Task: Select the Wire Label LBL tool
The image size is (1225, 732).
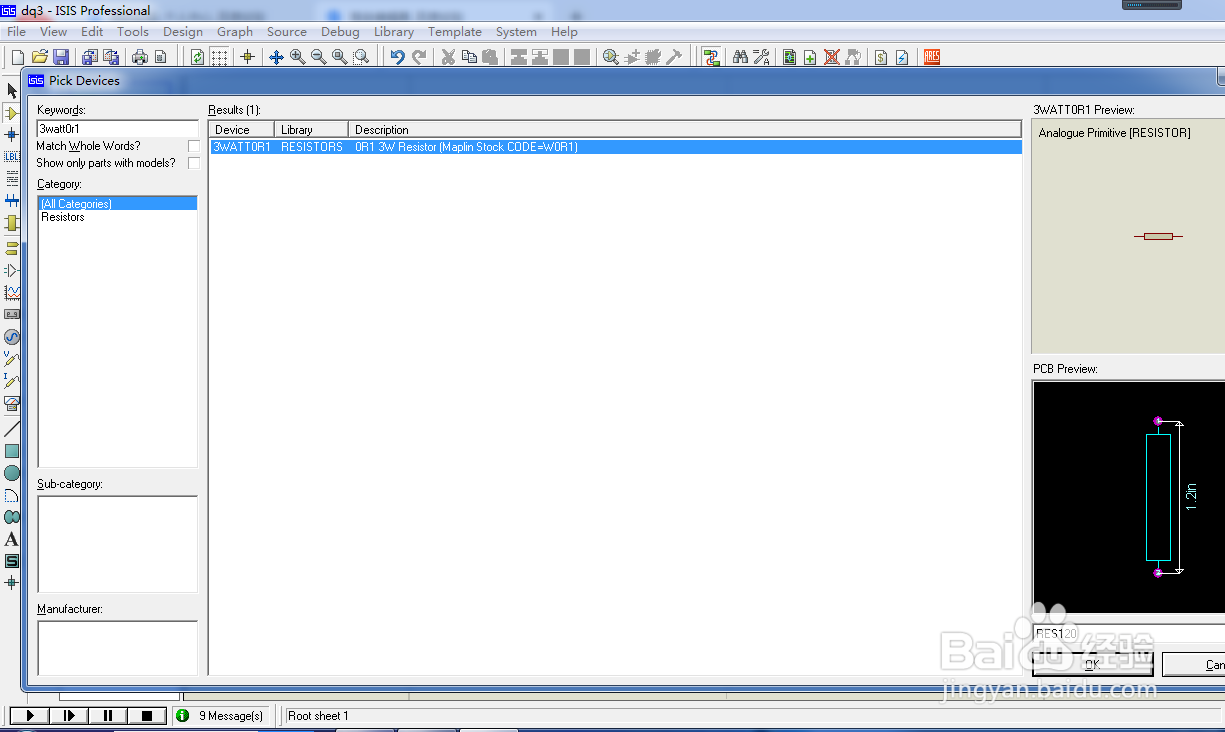Action: click(12, 156)
